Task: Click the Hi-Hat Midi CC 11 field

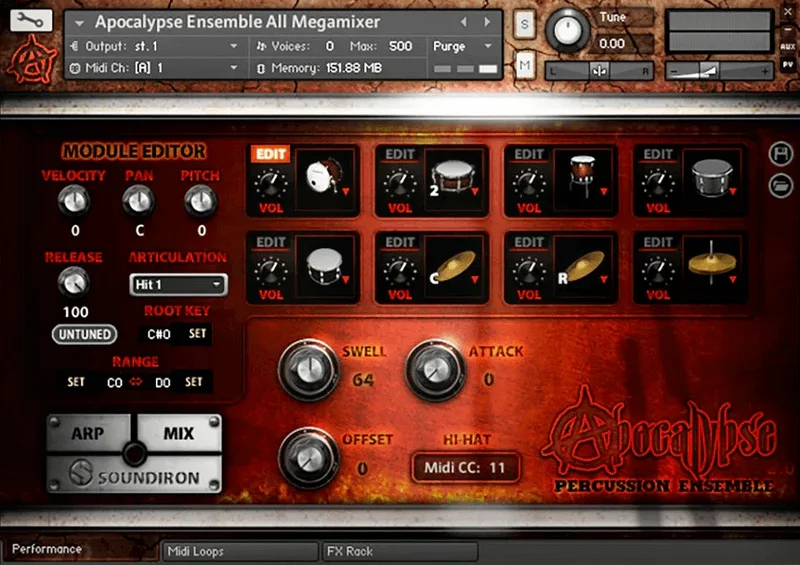Action: click(x=465, y=467)
